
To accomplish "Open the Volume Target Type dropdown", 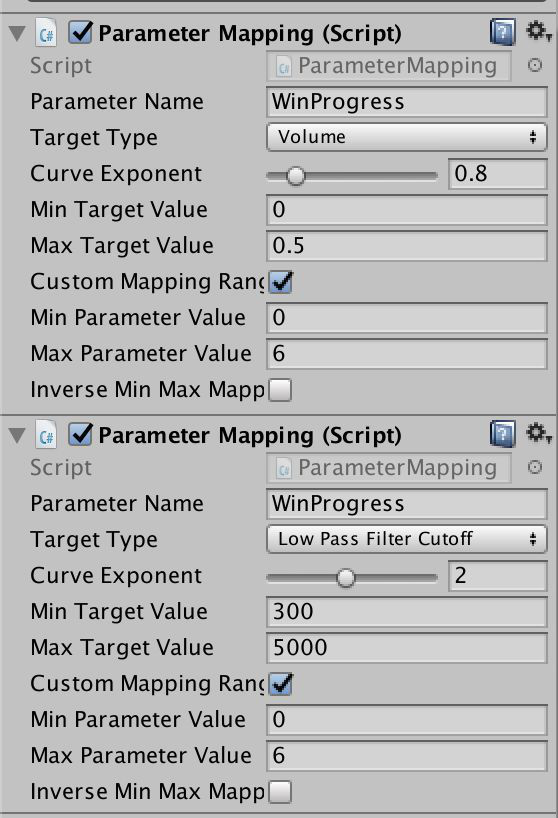I will point(407,137).
